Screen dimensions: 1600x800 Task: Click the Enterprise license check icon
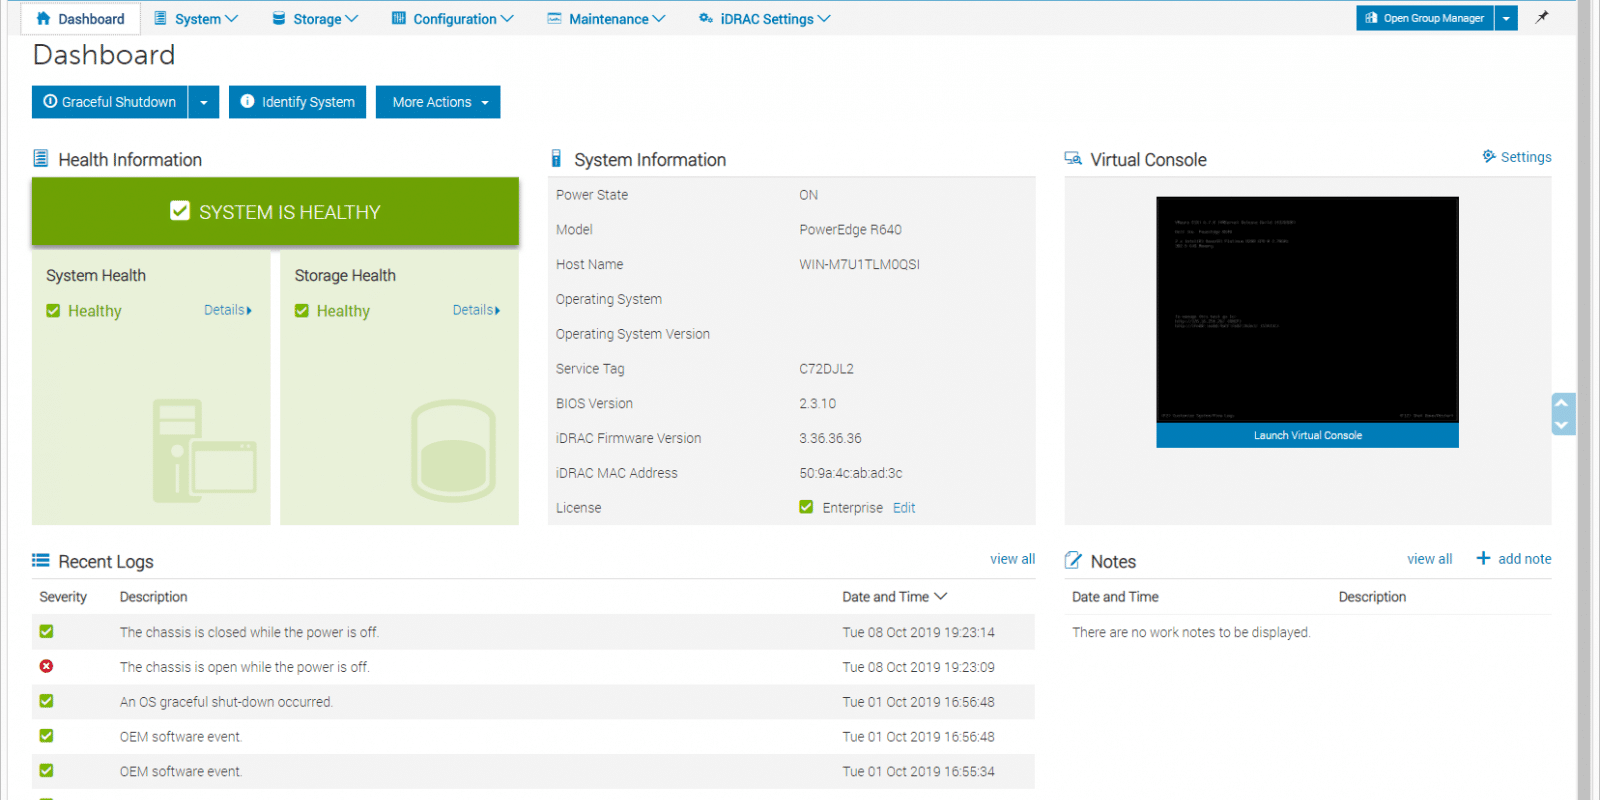(x=806, y=507)
